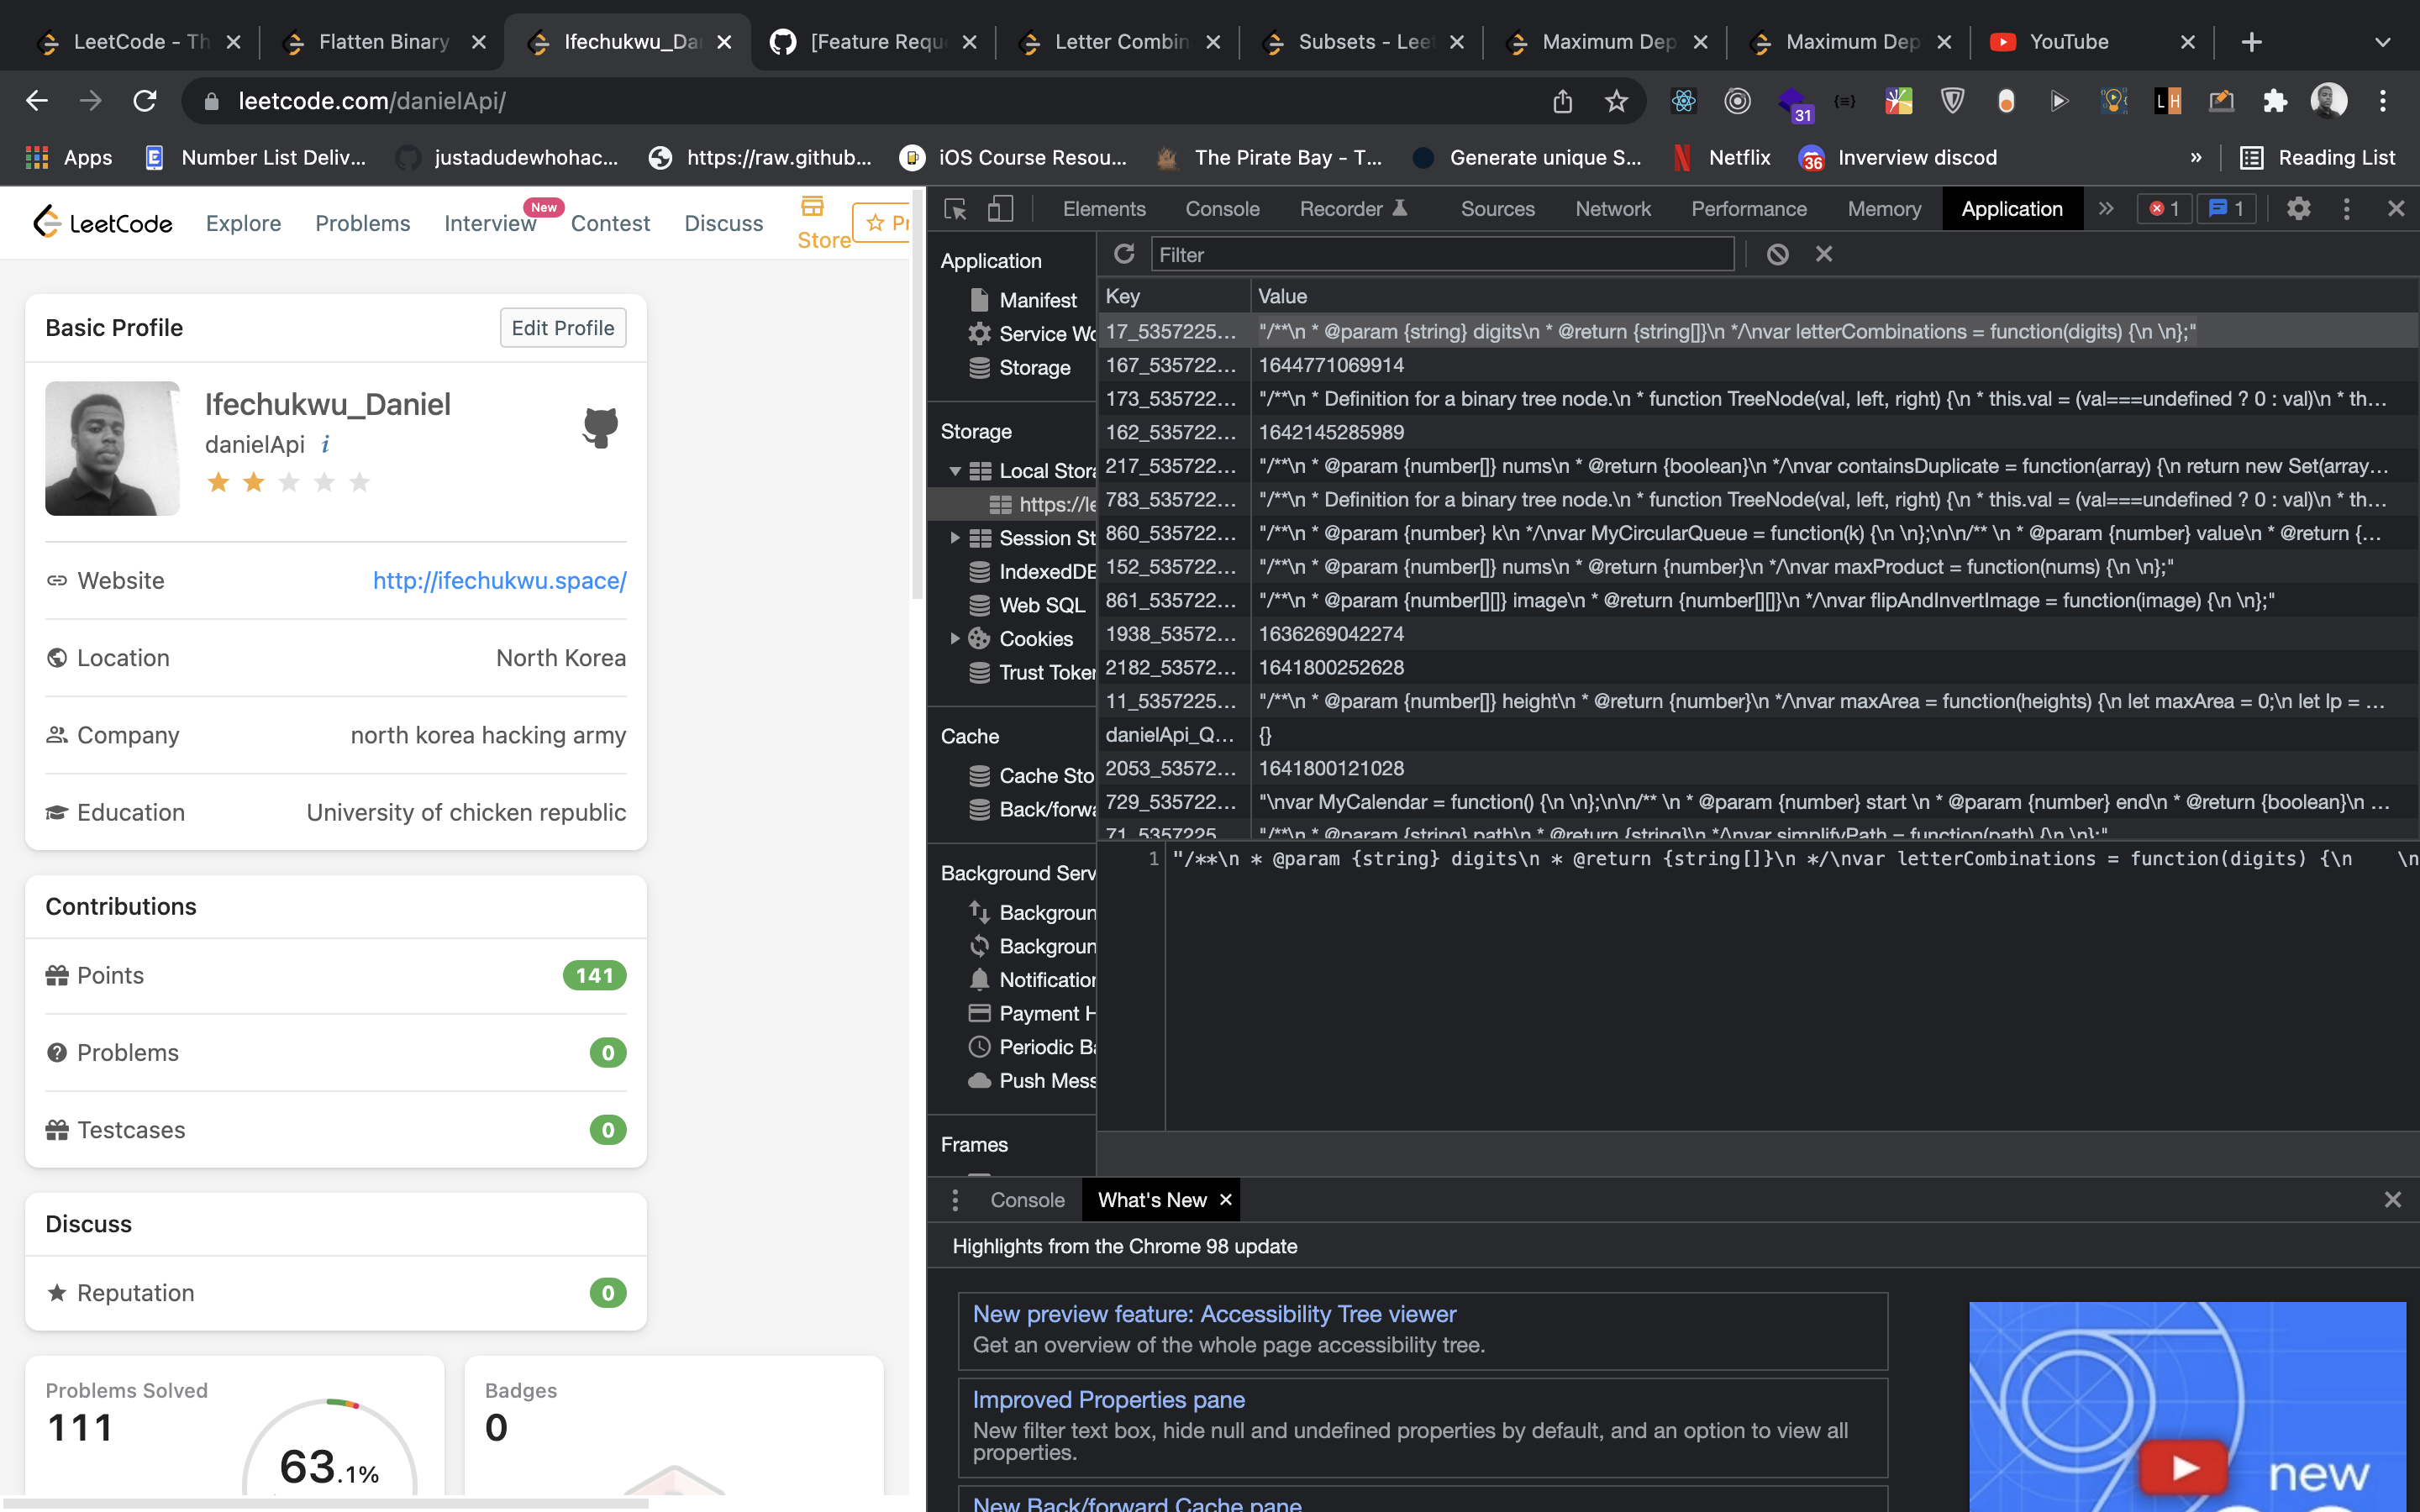This screenshot has height=1512, width=2420.
Task: Open the drawer three-dot menu beside Console
Action: click(955, 1200)
